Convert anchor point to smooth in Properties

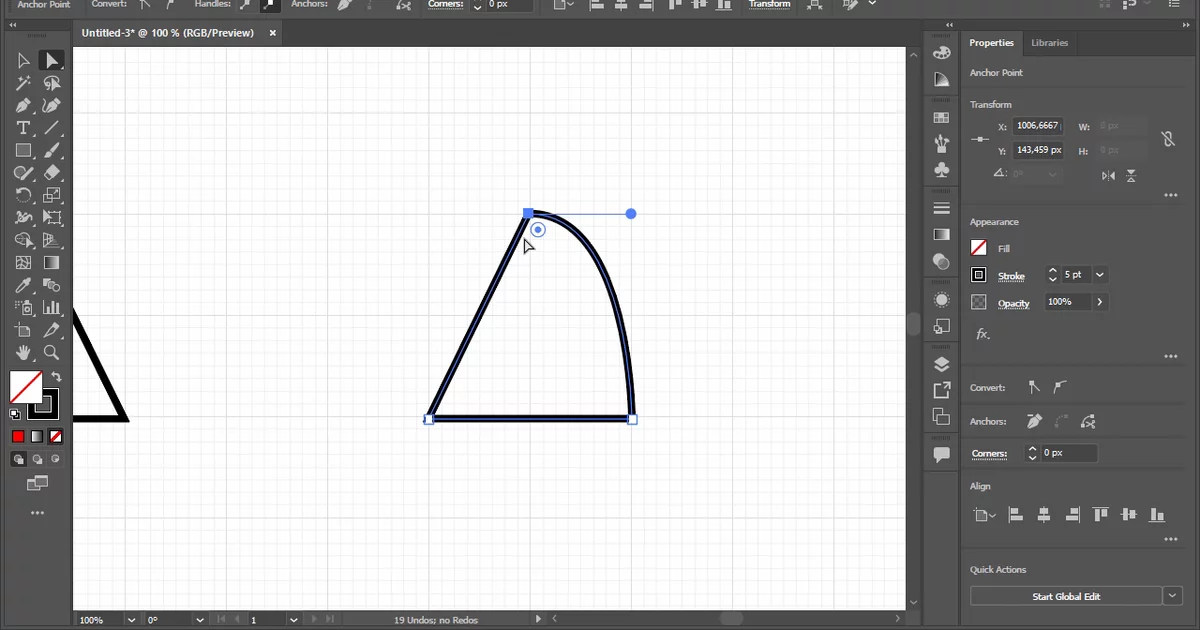pos(1060,387)
